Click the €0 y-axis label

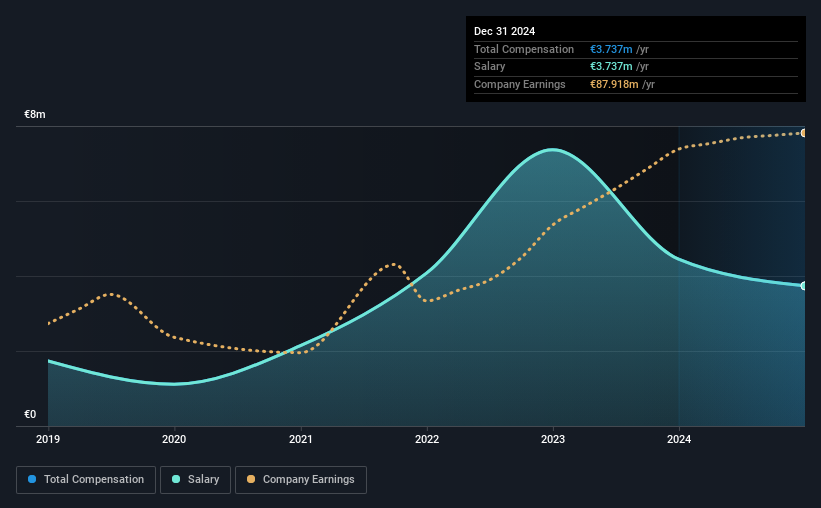point(30,414)
